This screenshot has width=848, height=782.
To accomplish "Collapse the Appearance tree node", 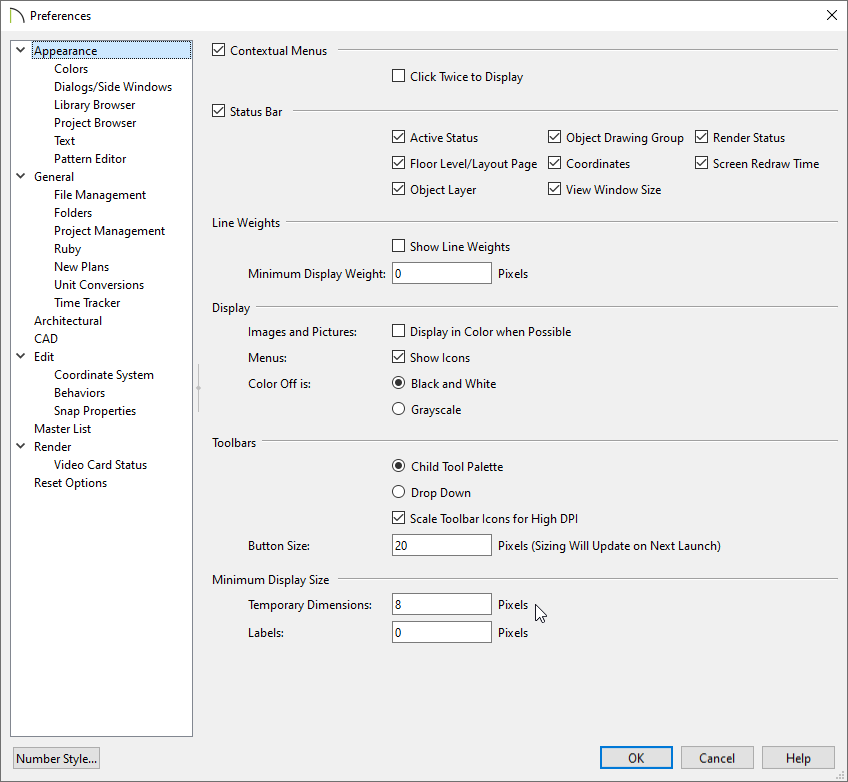I will [21, 51].
